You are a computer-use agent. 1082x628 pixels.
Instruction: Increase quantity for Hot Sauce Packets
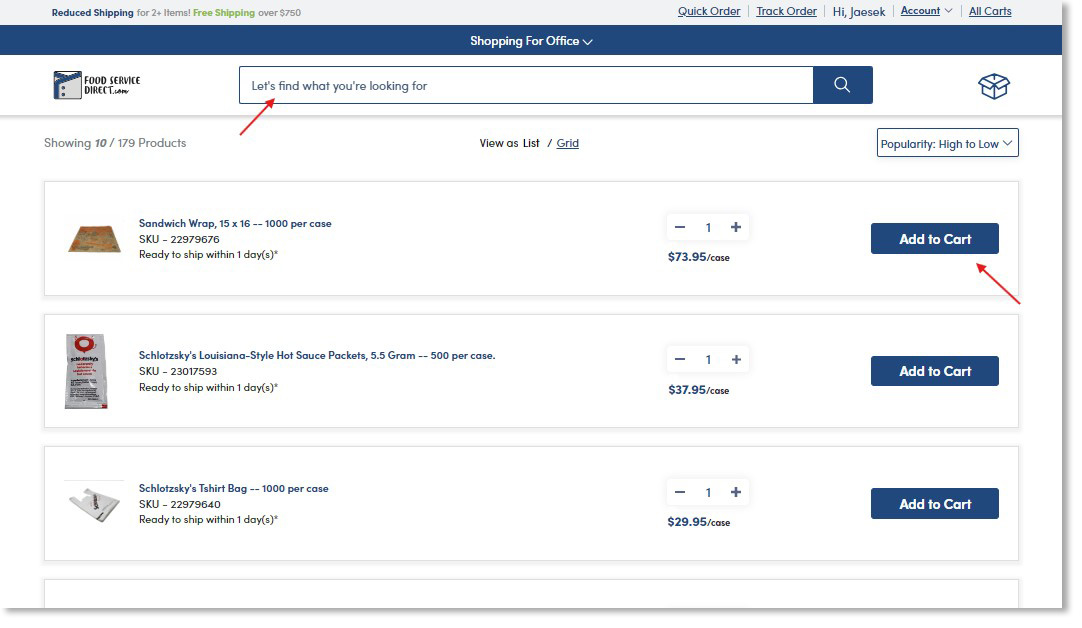(x=736, y=360)
